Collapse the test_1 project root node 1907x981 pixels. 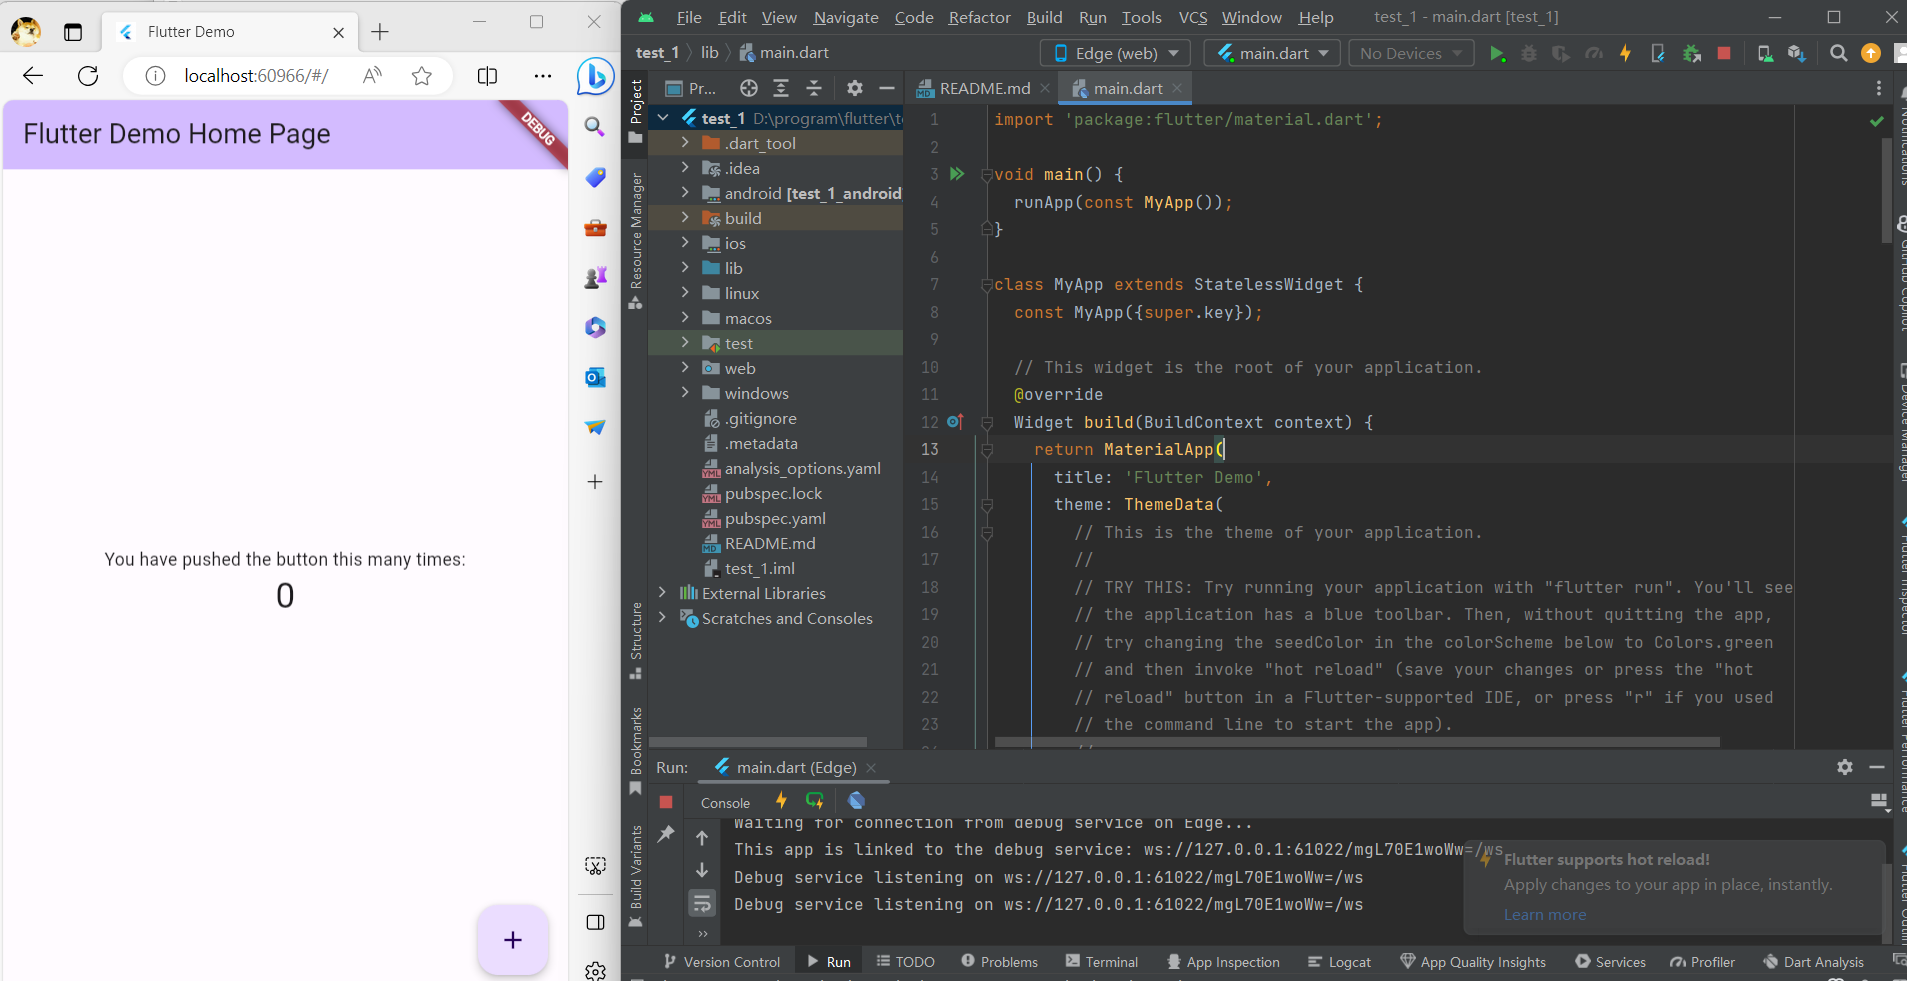tap(663, 118)
